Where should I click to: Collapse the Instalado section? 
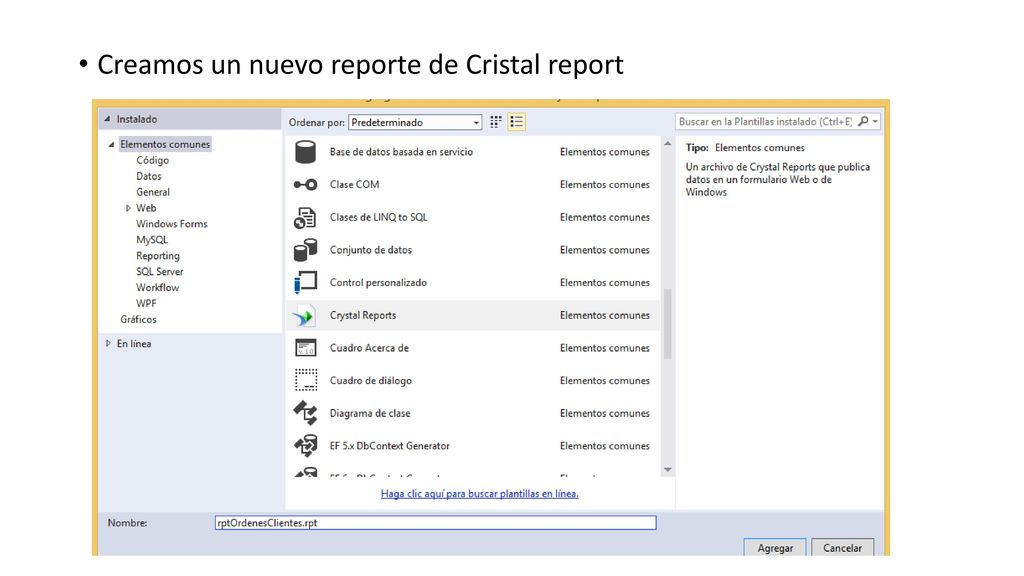click(108, 120)
